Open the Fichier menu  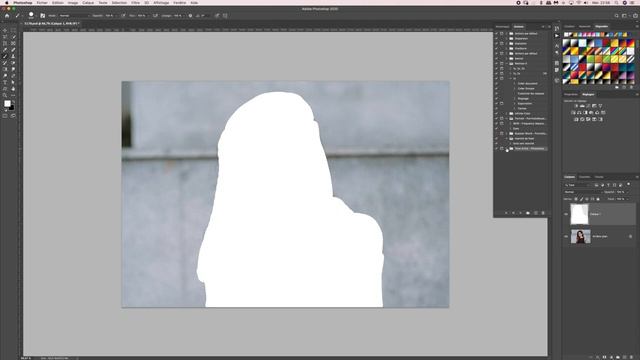click(x=42, y=3)
